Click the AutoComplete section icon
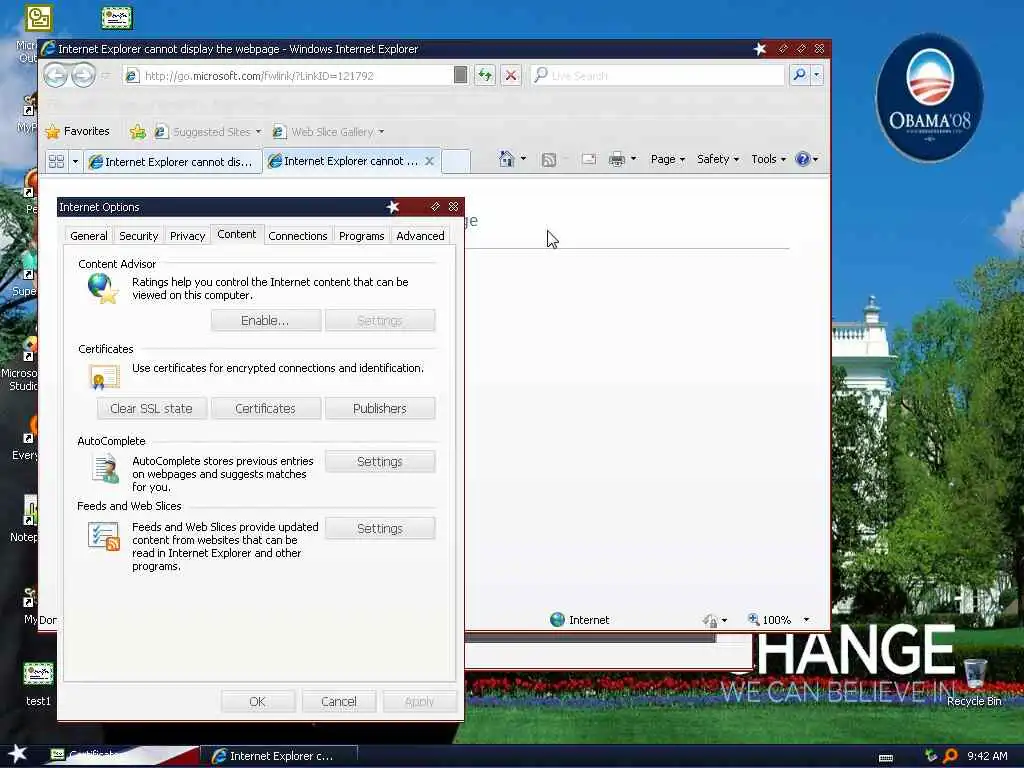This screenshot has width=1024, height=768. click(x=105, y=470)
